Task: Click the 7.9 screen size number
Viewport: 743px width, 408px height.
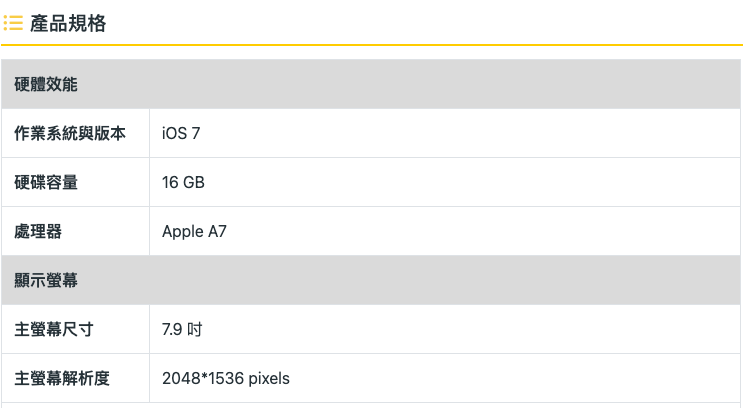Action: tap(172, 329)
